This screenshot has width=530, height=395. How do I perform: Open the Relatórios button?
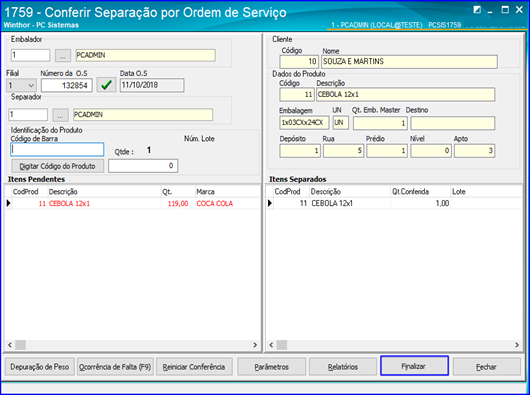tap(343, 367)
